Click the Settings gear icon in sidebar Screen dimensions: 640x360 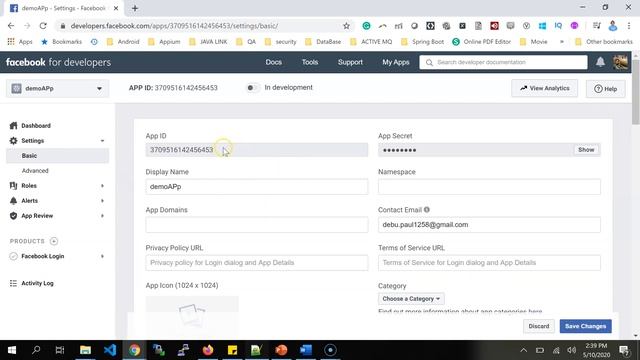pos(13,141)
